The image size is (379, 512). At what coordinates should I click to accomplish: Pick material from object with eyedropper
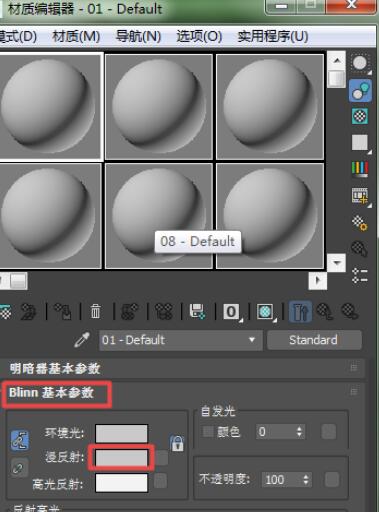tap(82, 340)
